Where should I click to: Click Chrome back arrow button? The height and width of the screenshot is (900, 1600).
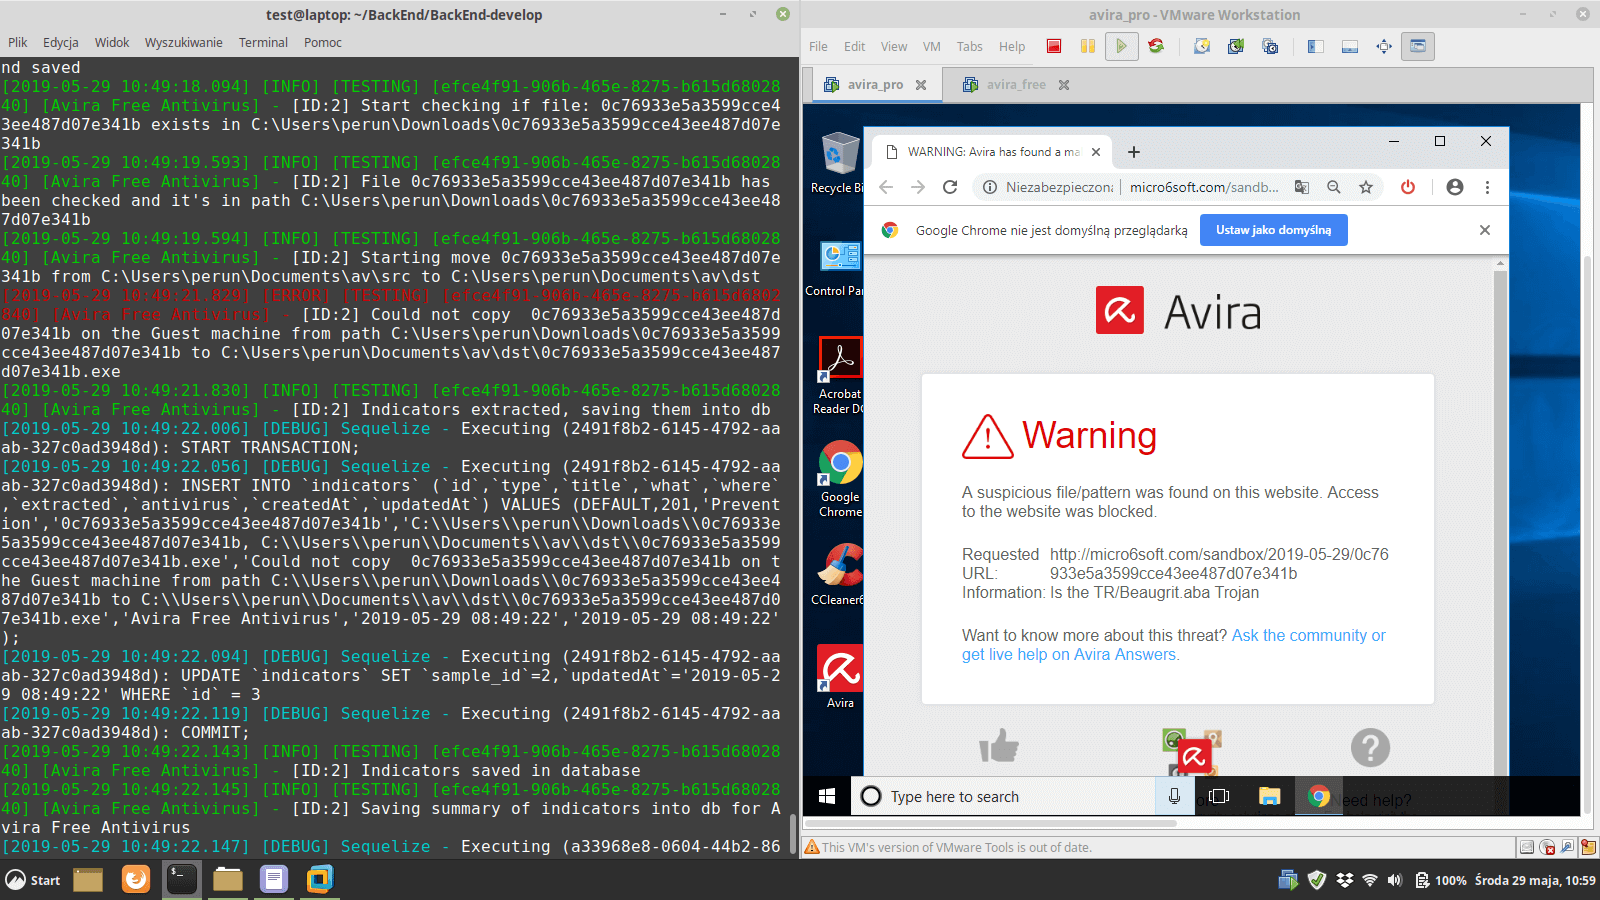pos(886,187)
